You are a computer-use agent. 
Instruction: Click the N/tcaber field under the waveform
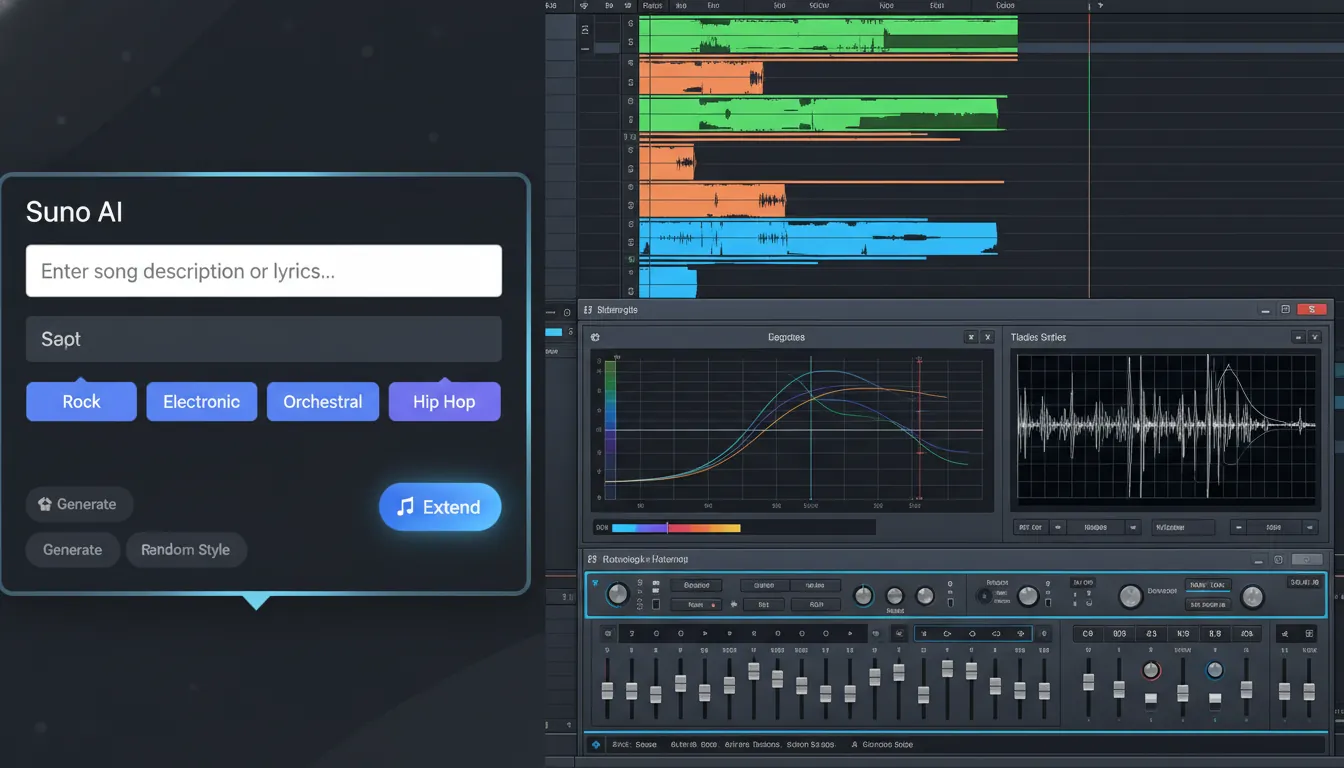pos(1184,527)
